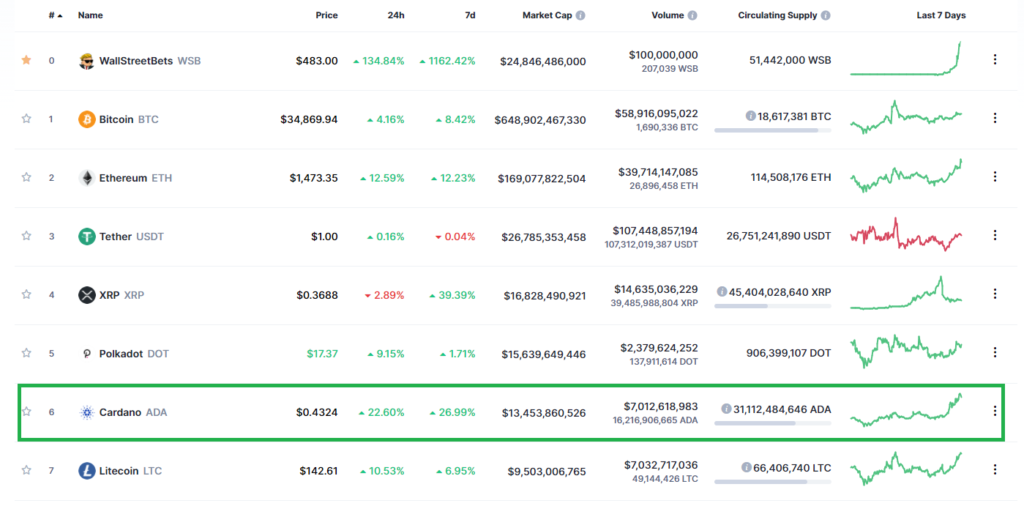Sort table by rank # column
Screen dimensions: 1024x506
pyautogui.click(x=56, y=15)
